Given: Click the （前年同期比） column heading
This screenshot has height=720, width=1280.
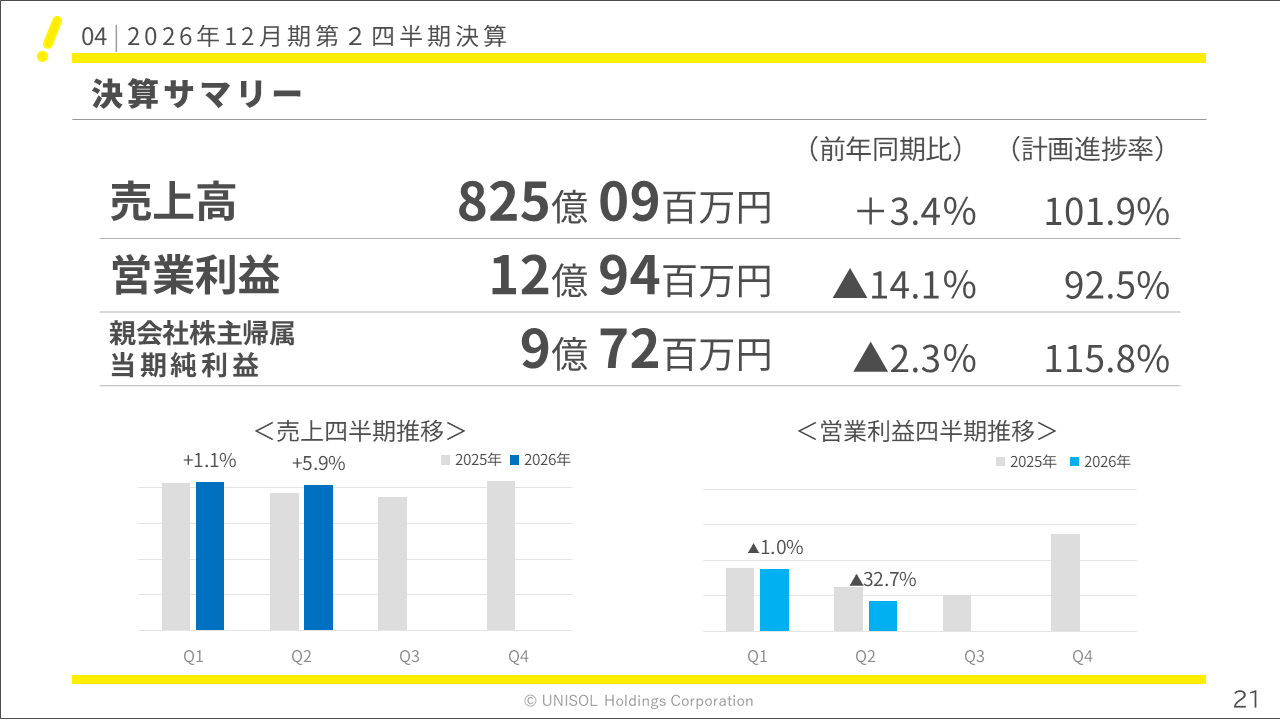Looking at the screenshot, I should (884, 150).
